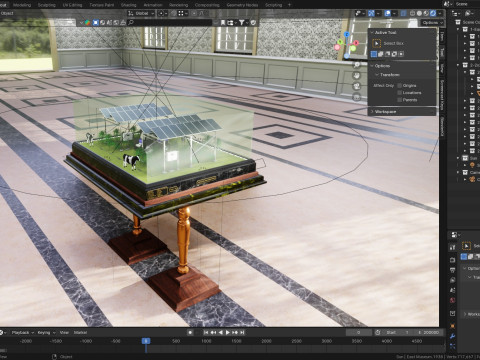Add a new workspace with plus icon

coord(289,5)
